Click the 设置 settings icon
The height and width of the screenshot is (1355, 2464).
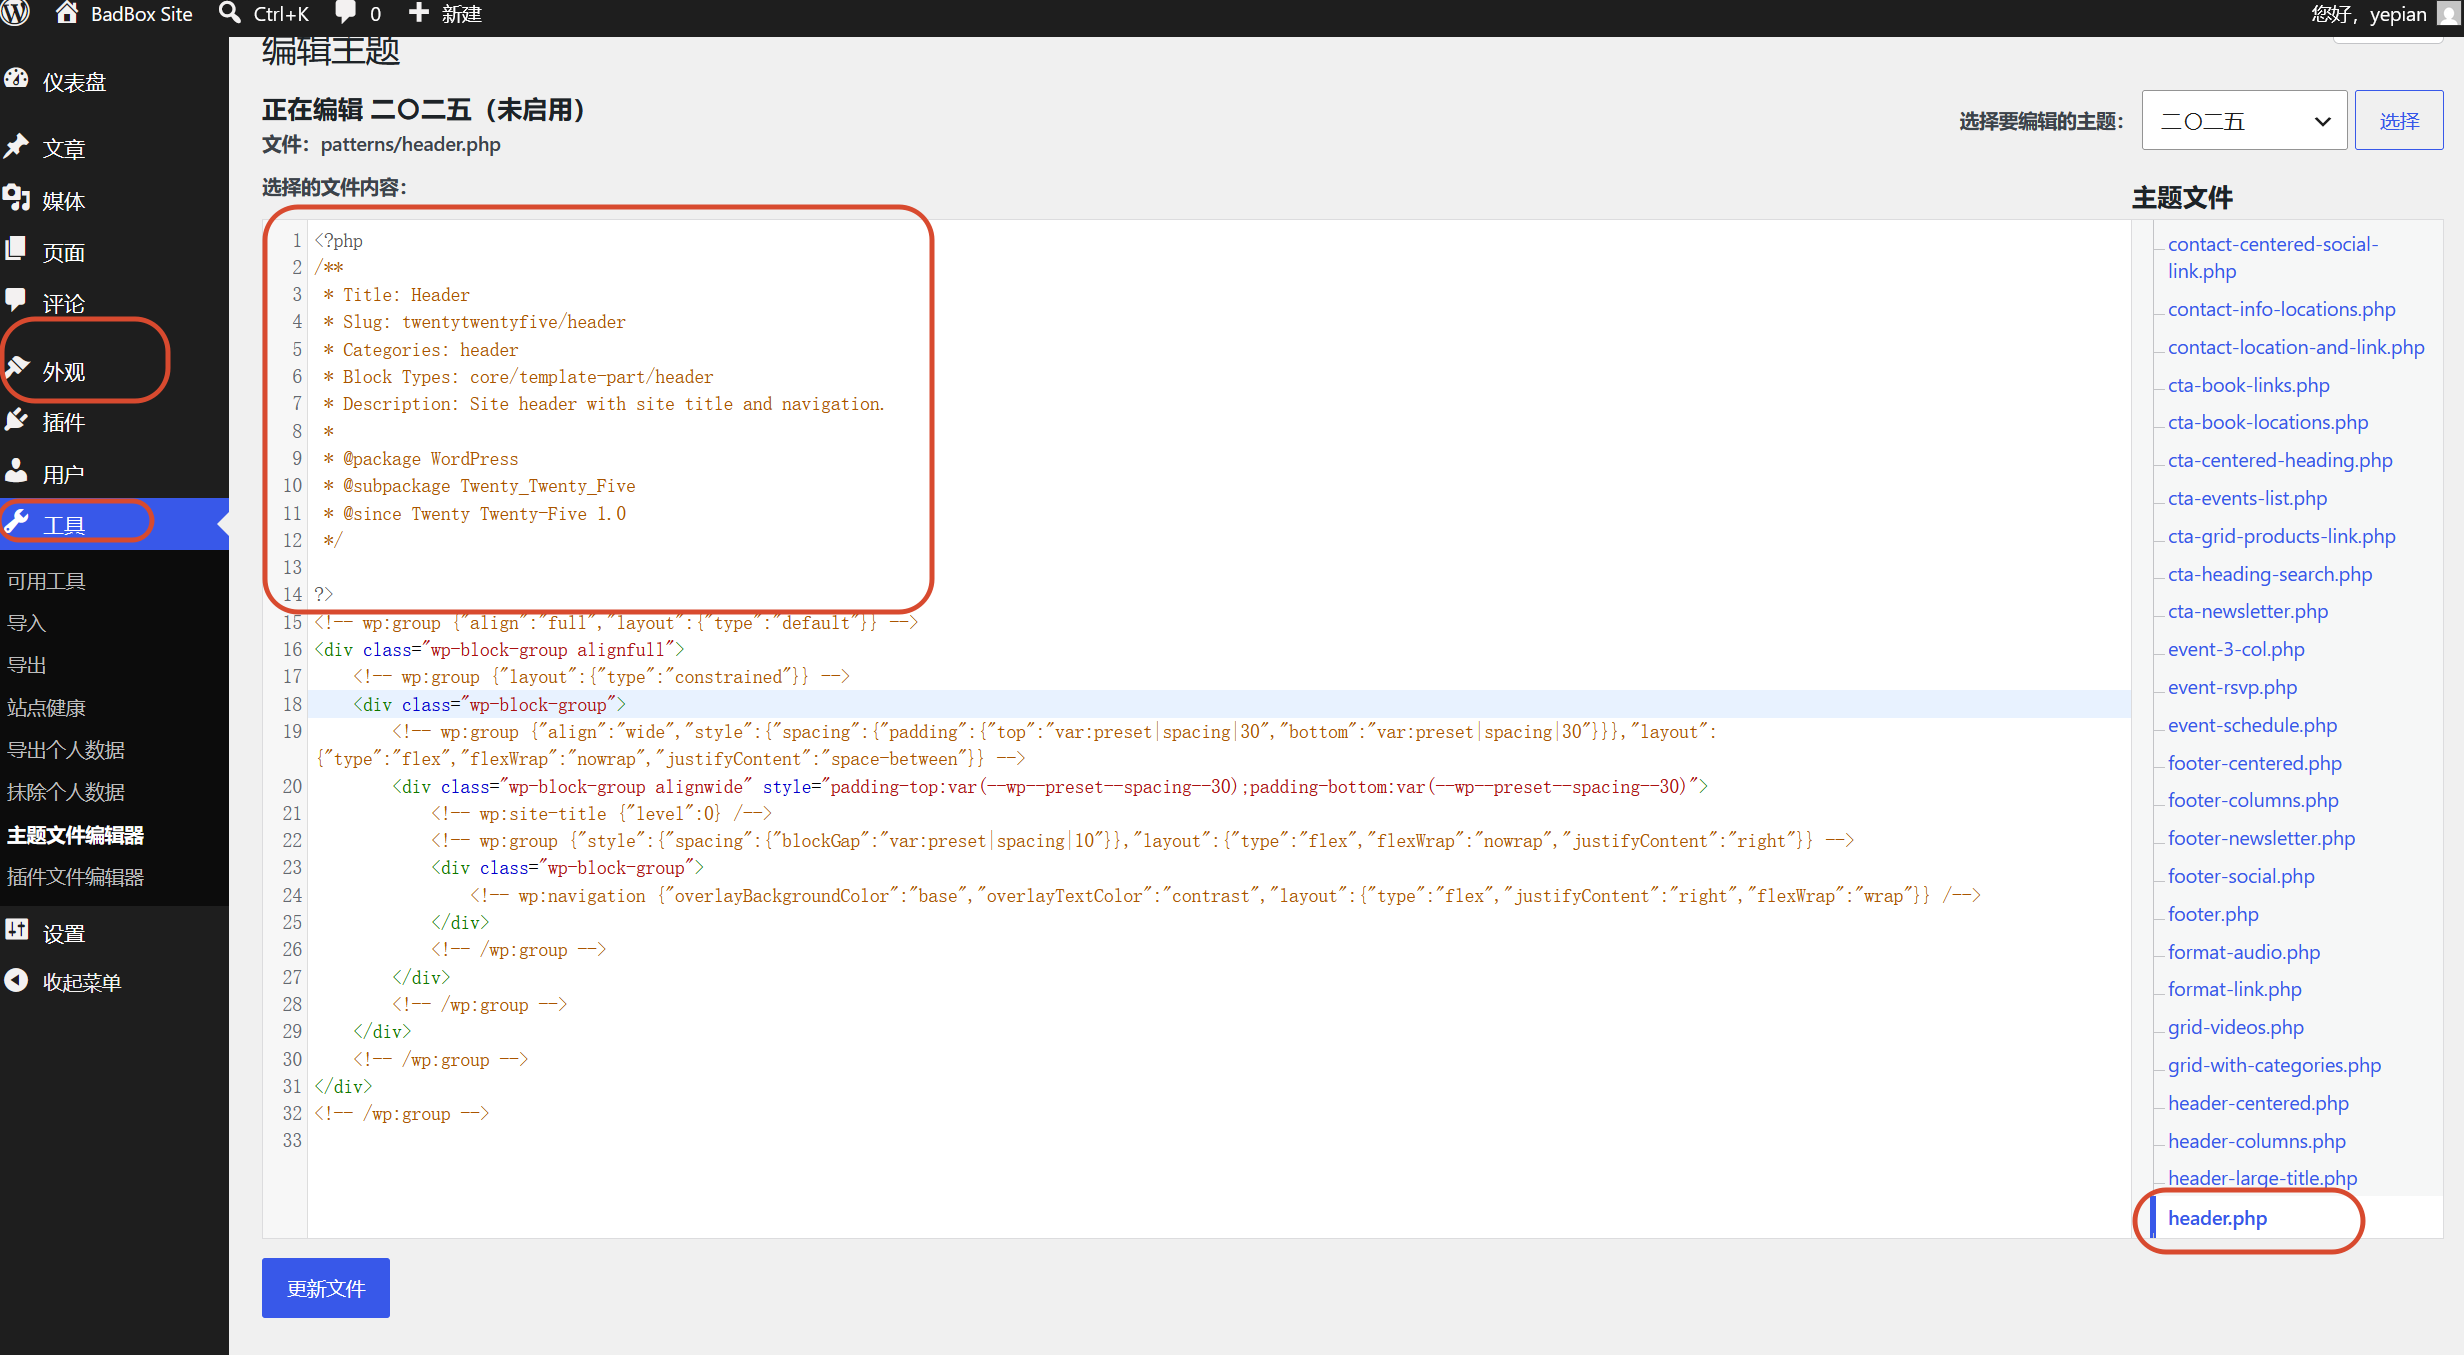16,930
